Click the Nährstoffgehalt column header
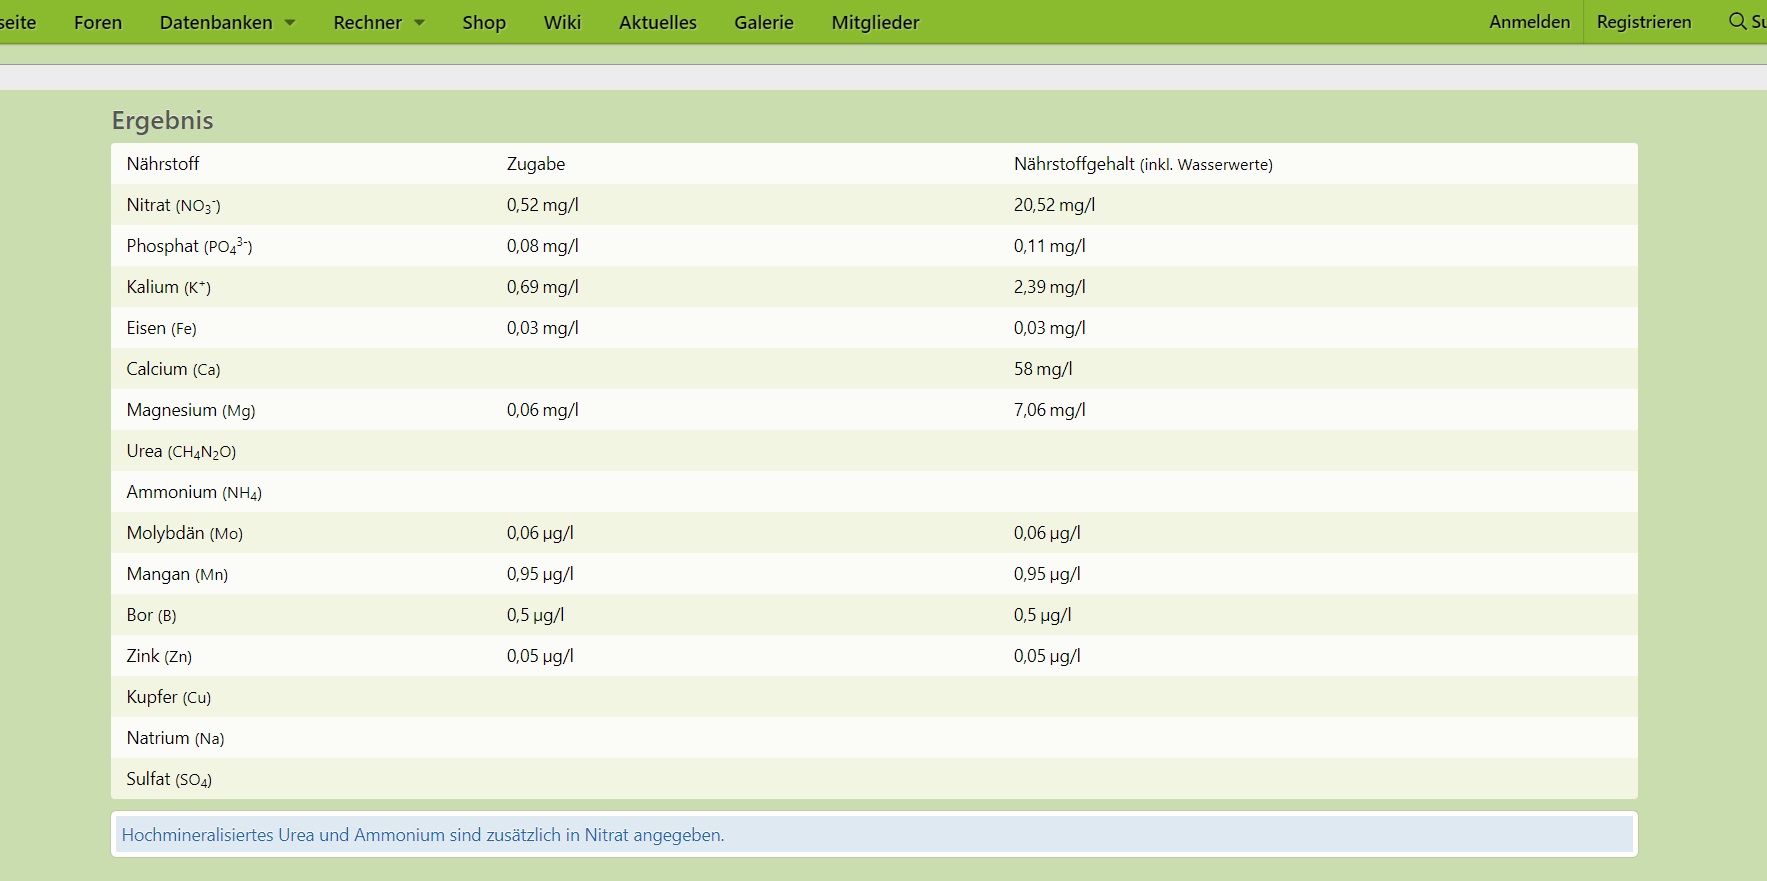Image resolution: width=1767 pixels, height=881 pixels. (1143, 164)
